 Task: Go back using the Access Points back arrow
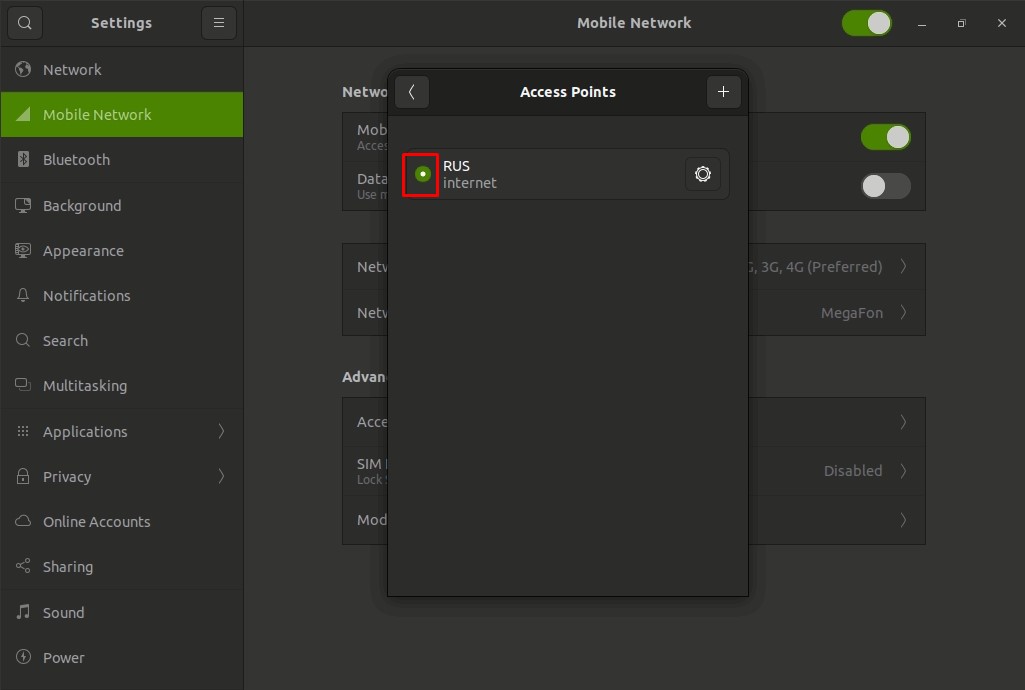pyautogui.click(x=411, y=92)
